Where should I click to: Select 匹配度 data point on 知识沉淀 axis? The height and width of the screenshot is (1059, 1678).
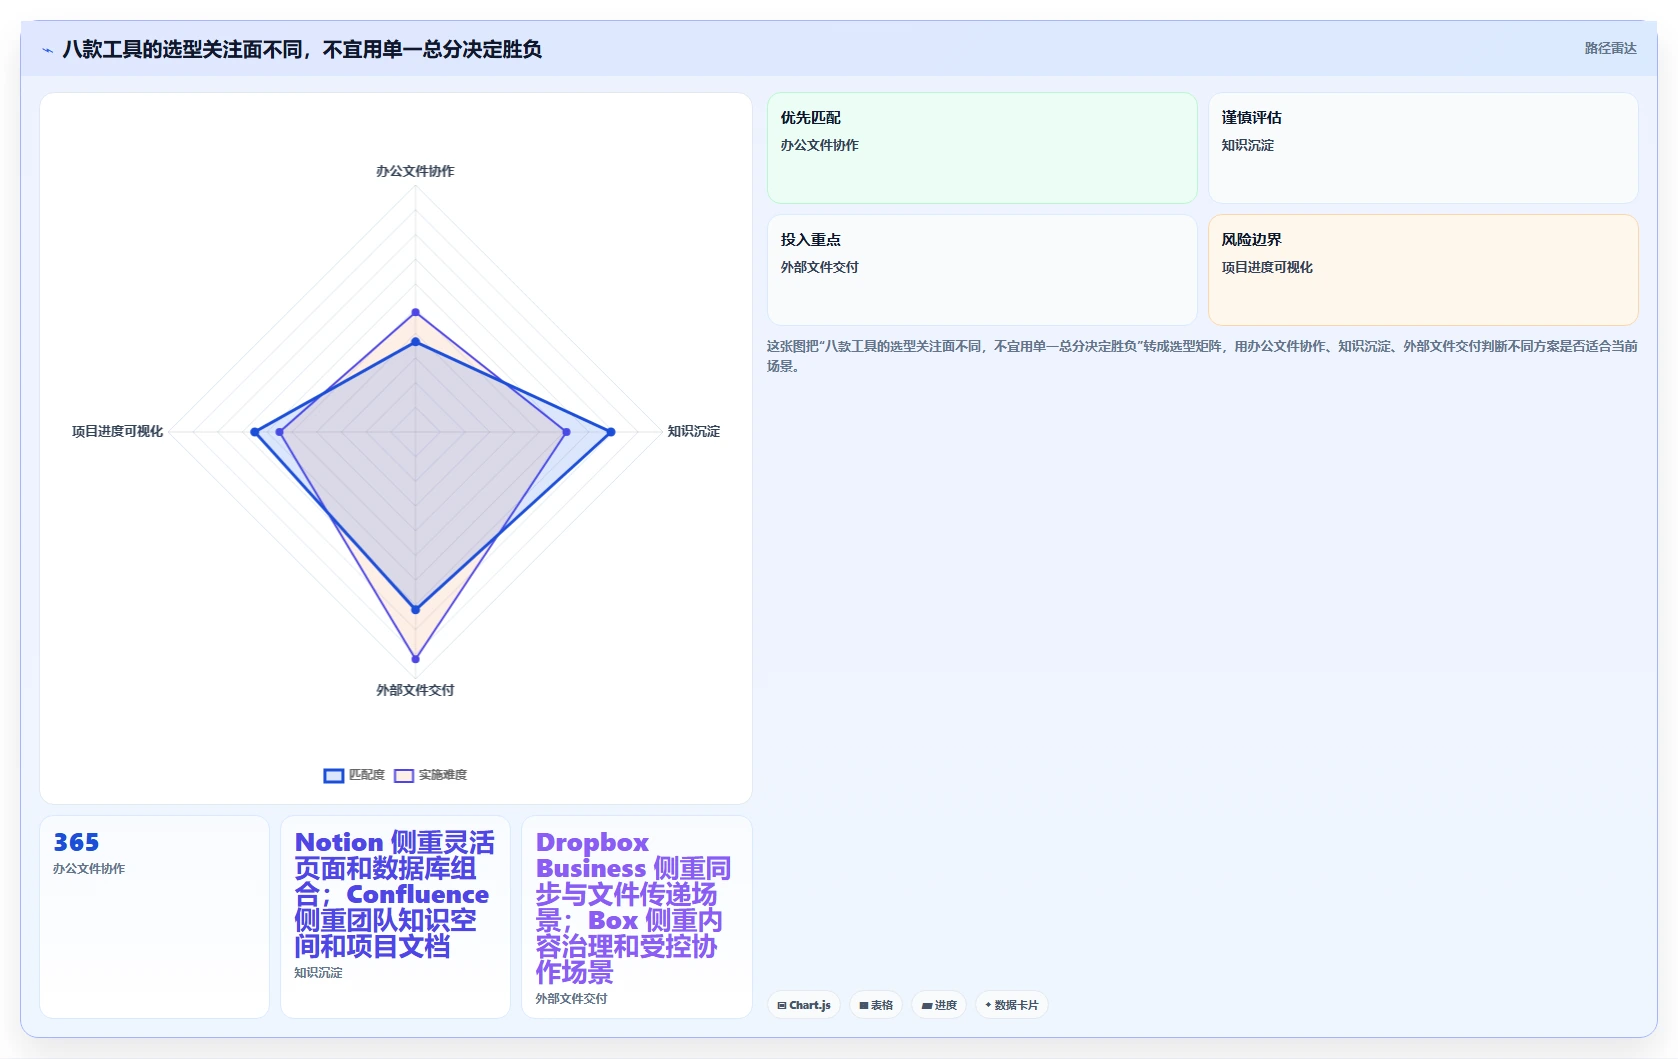tap(611, 432)
